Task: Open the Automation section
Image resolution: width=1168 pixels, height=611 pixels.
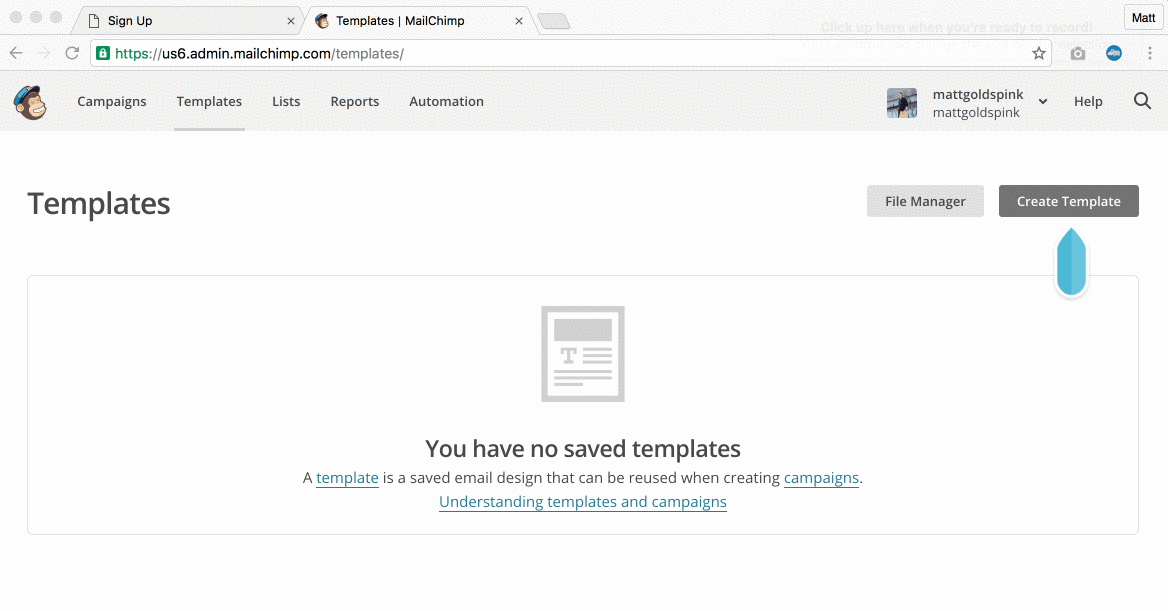Action: [446, 101]
